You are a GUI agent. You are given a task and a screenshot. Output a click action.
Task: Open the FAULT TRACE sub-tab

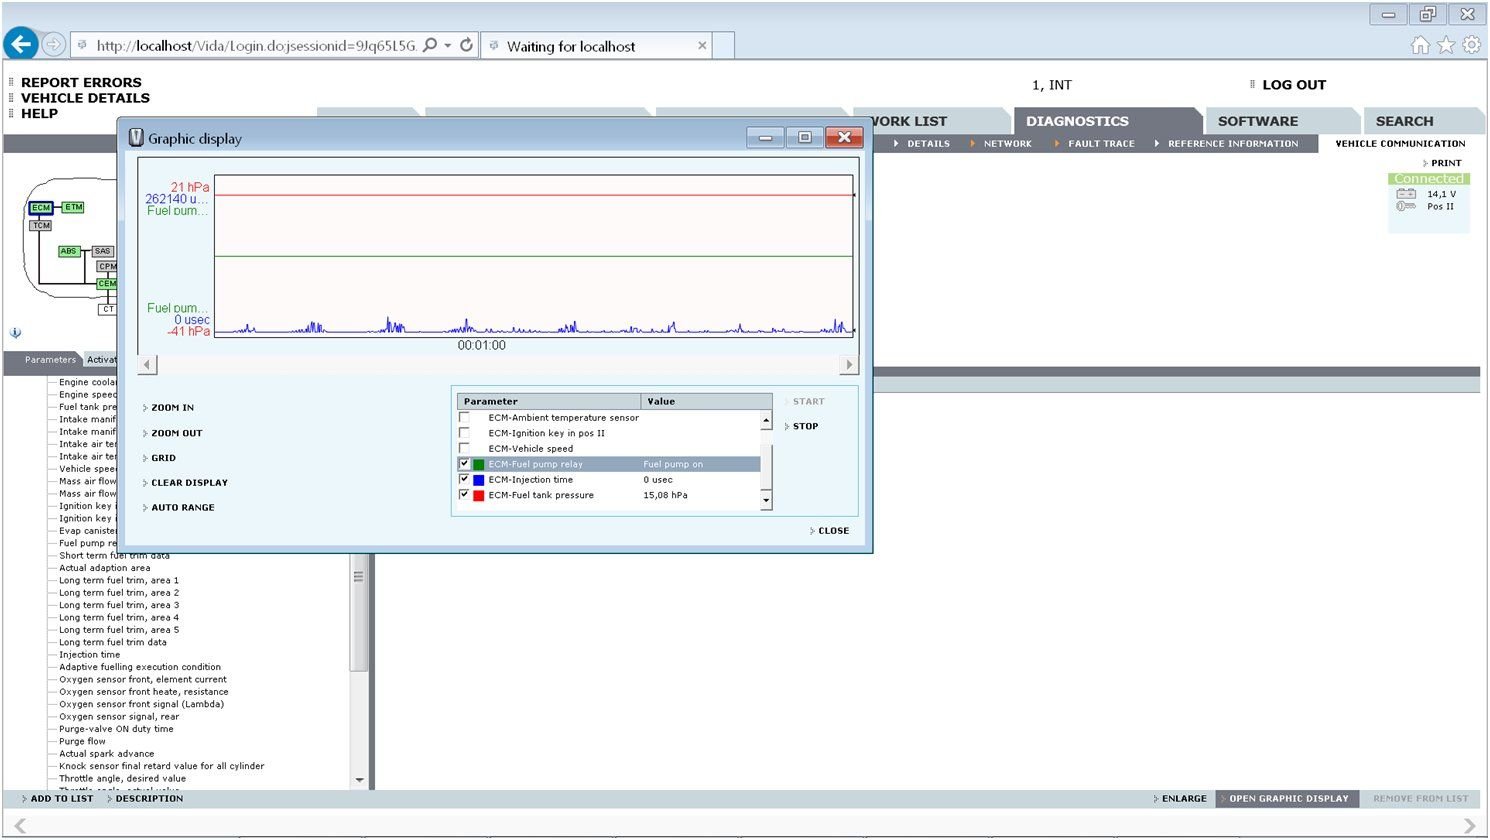coord(1100,144)
